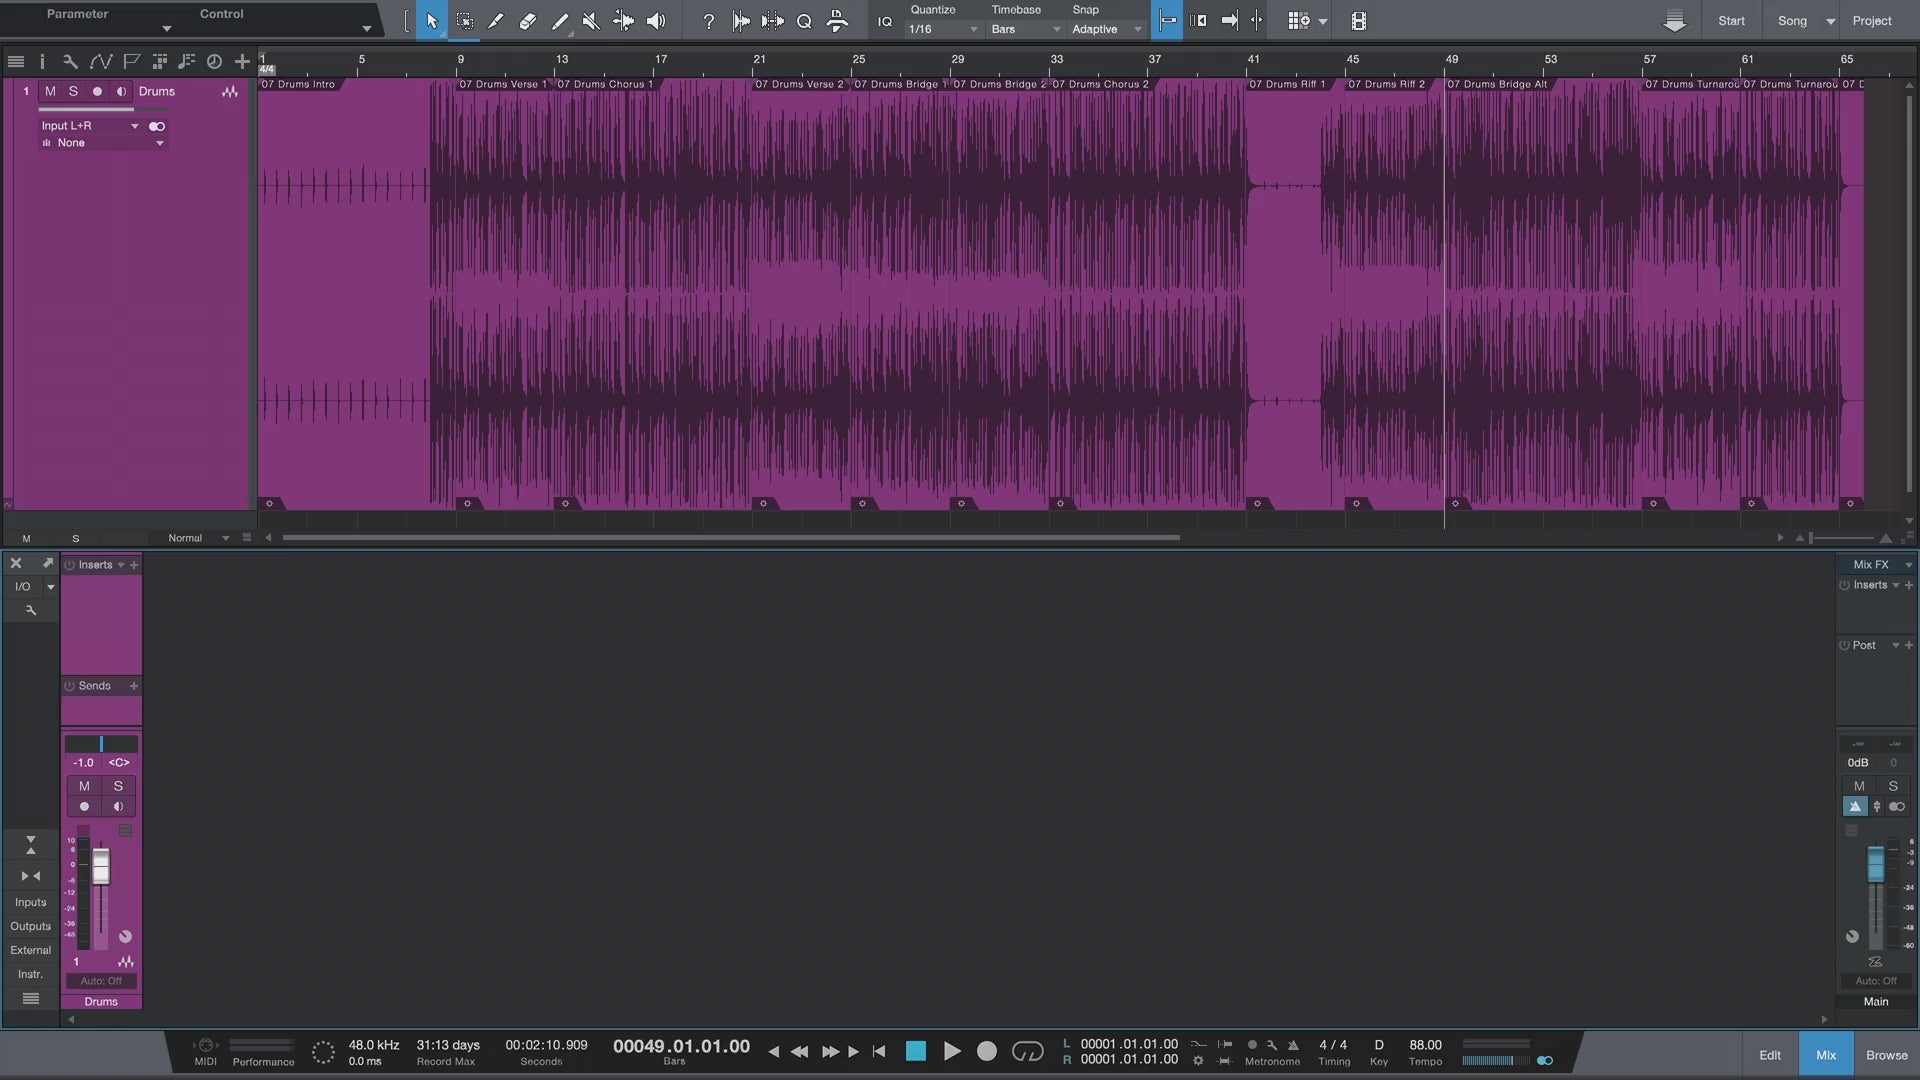Expand the Song menu arrow

pyautogui.click(x=1830, y=21)
